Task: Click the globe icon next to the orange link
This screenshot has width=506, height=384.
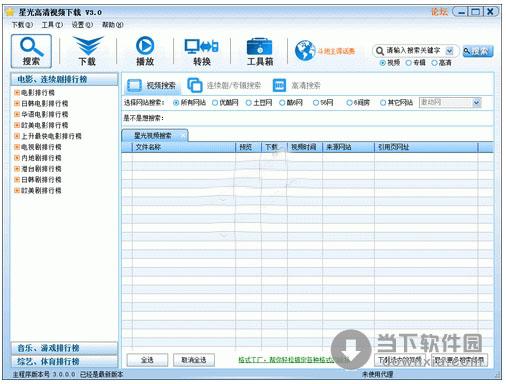Action: click(x=305, y=50)
